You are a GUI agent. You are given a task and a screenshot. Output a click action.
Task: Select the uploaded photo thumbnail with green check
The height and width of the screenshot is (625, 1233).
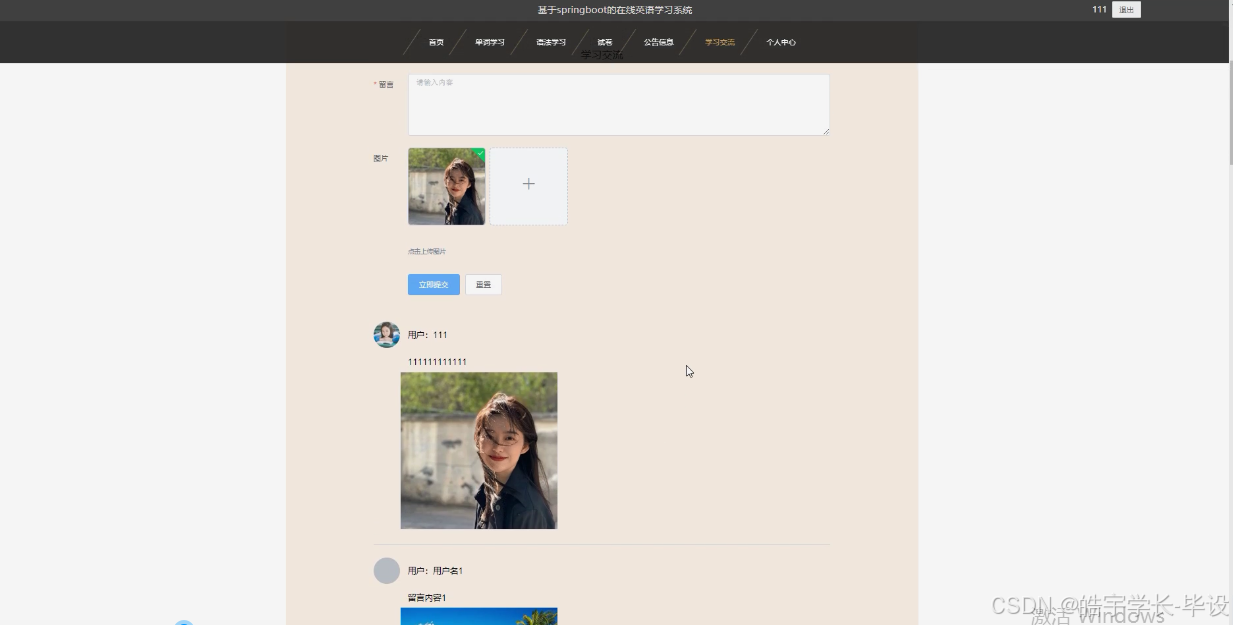(x=447, y=186)
